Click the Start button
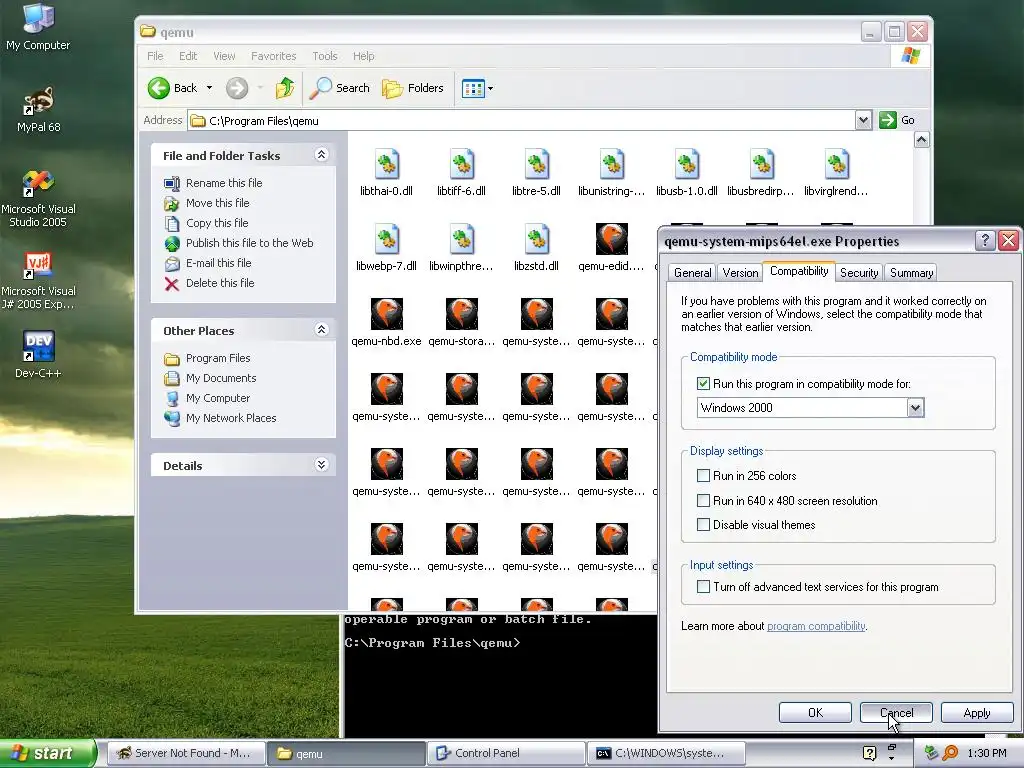The width and height of the screenshot is (1024, 768). (x=48, y=753)
